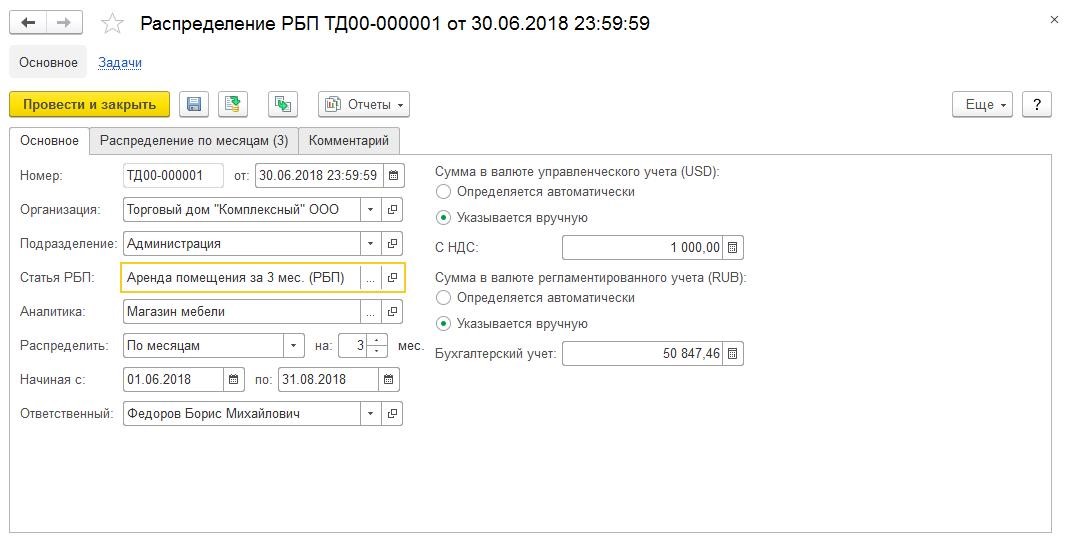Click Провести и закрыть button
The width and height of the screenshot is (1067, 543).
click(x=89, y=104)
